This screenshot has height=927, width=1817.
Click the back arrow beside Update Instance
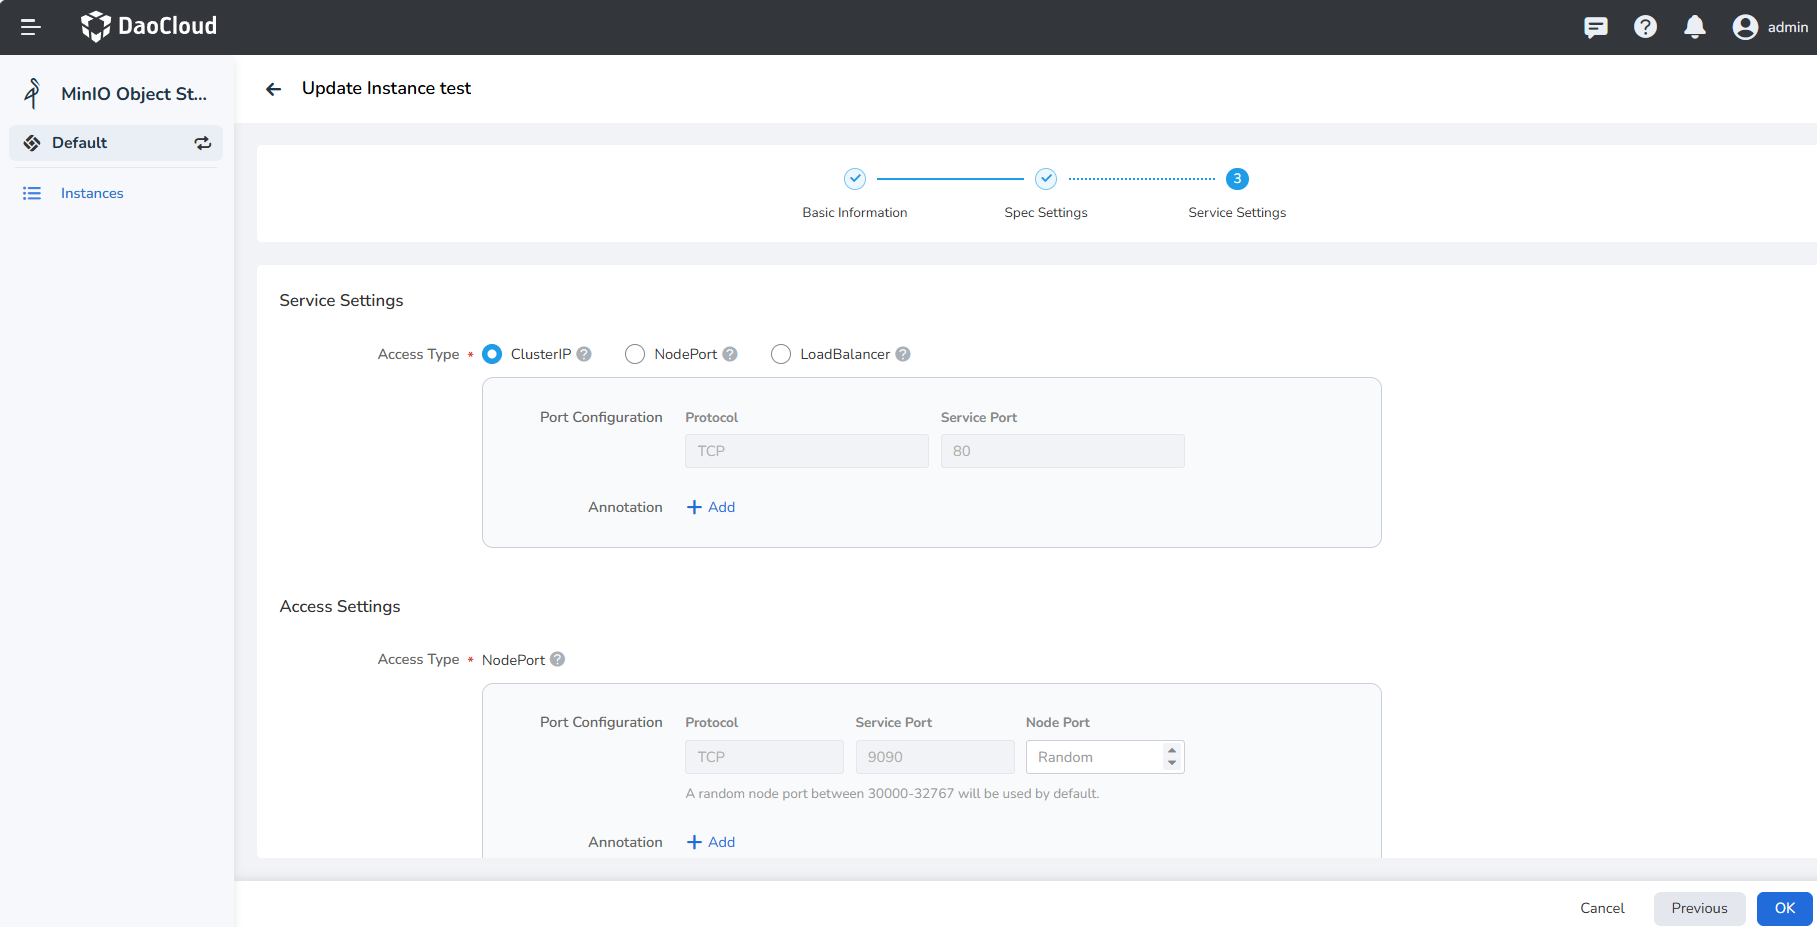273,89
